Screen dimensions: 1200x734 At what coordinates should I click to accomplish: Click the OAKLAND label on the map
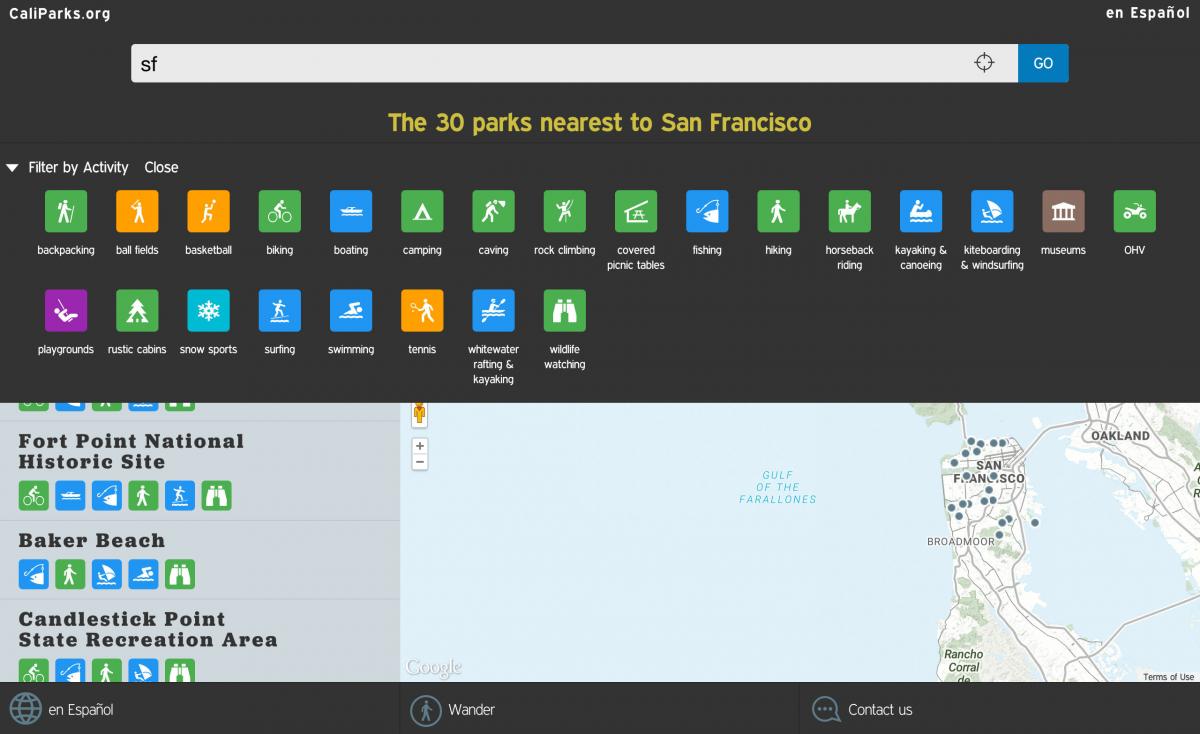pos(1120,436)
